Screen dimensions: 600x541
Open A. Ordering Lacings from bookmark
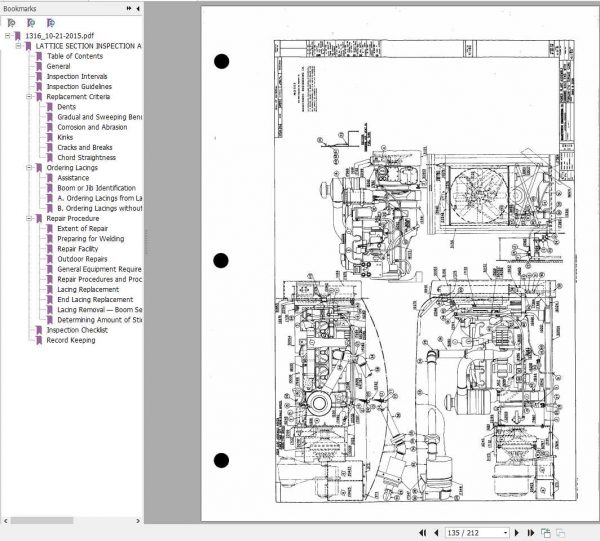click(x=99, y=198)
